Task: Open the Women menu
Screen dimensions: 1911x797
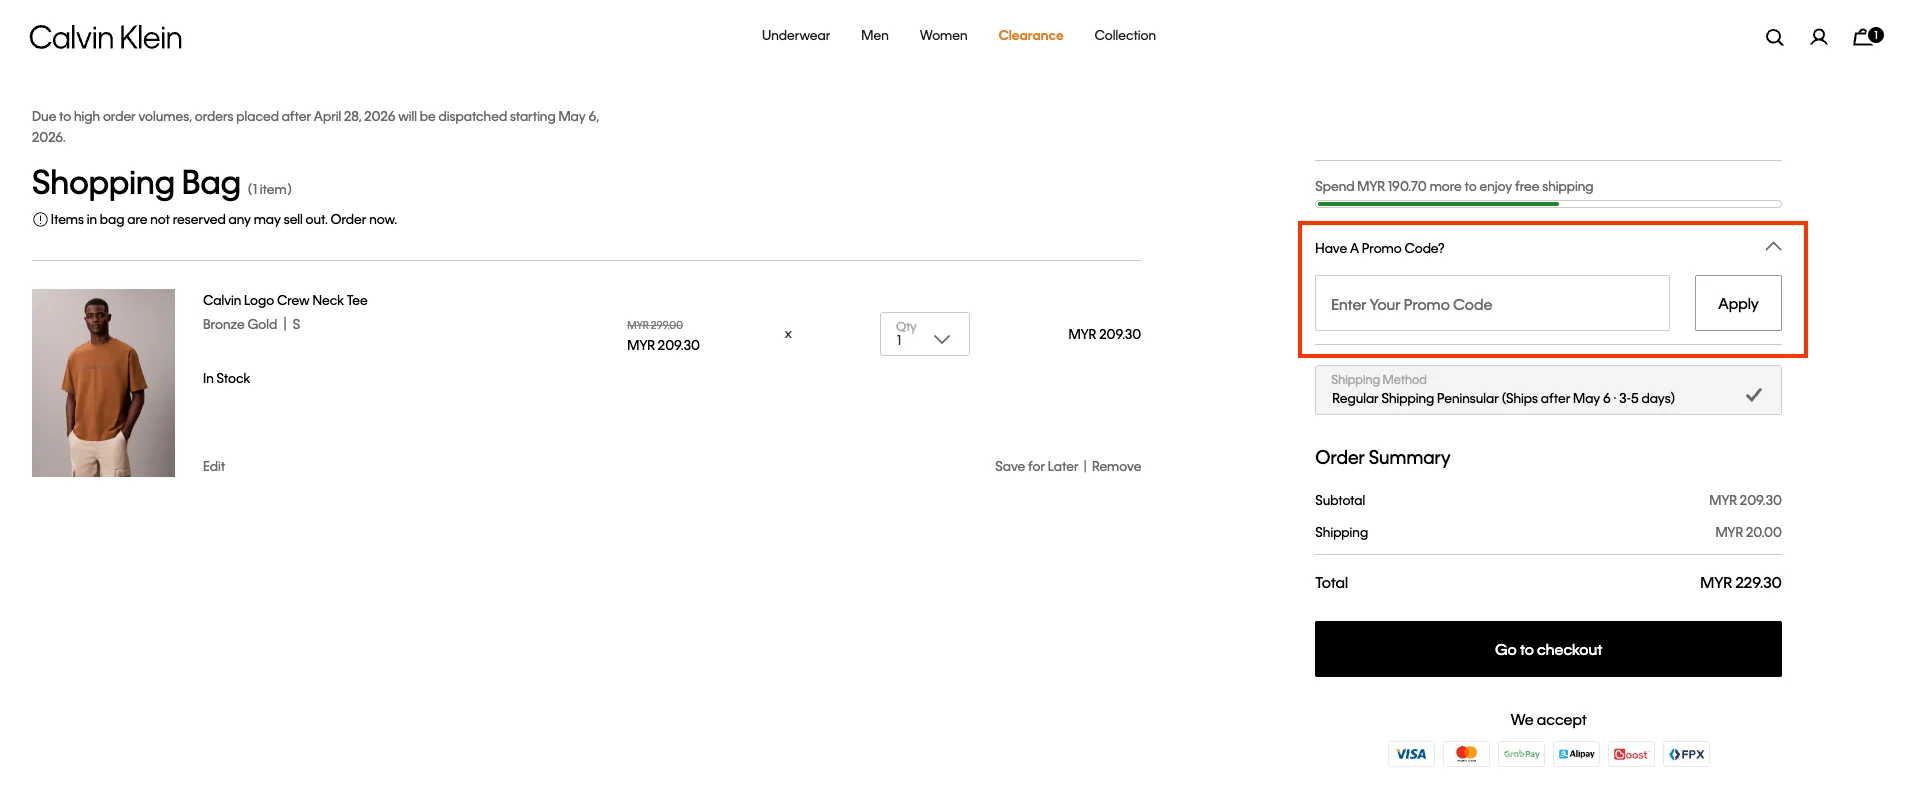Action: (x=943, y=35)
